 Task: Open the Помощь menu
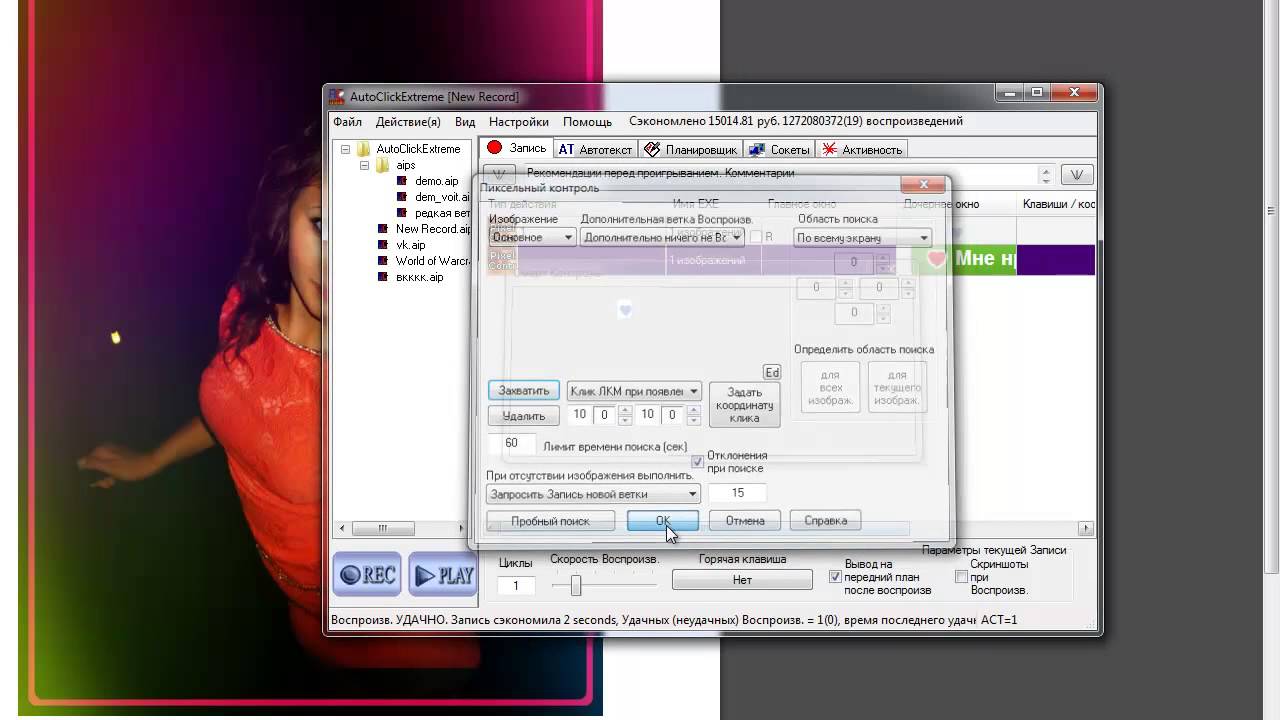click(x=587, y=122)
